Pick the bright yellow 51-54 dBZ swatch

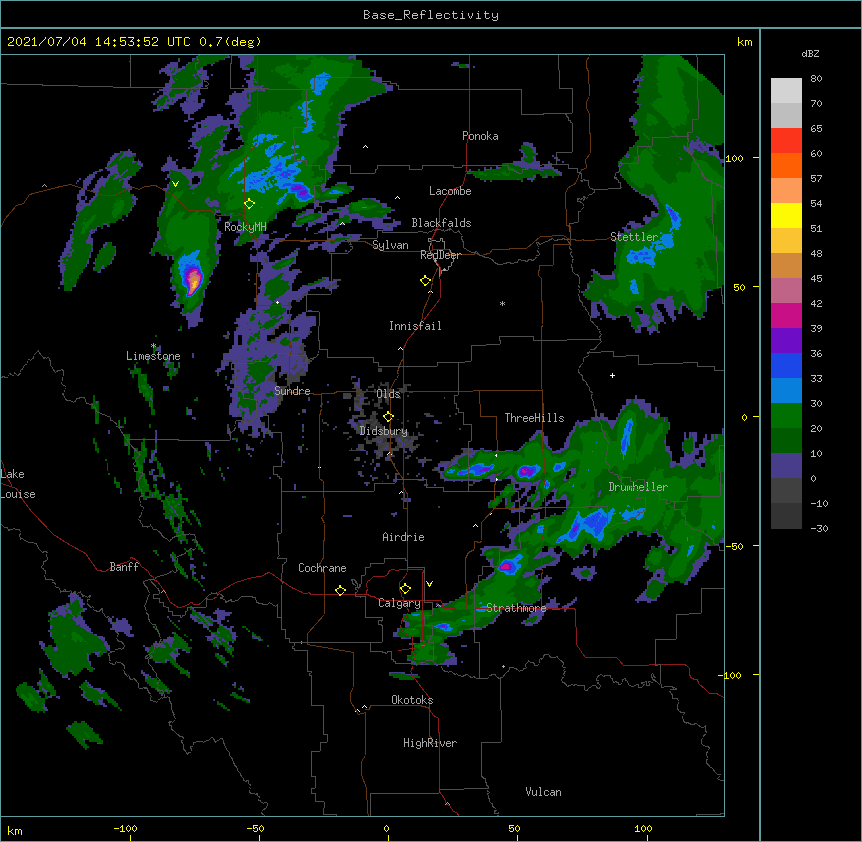coord(786,215)
